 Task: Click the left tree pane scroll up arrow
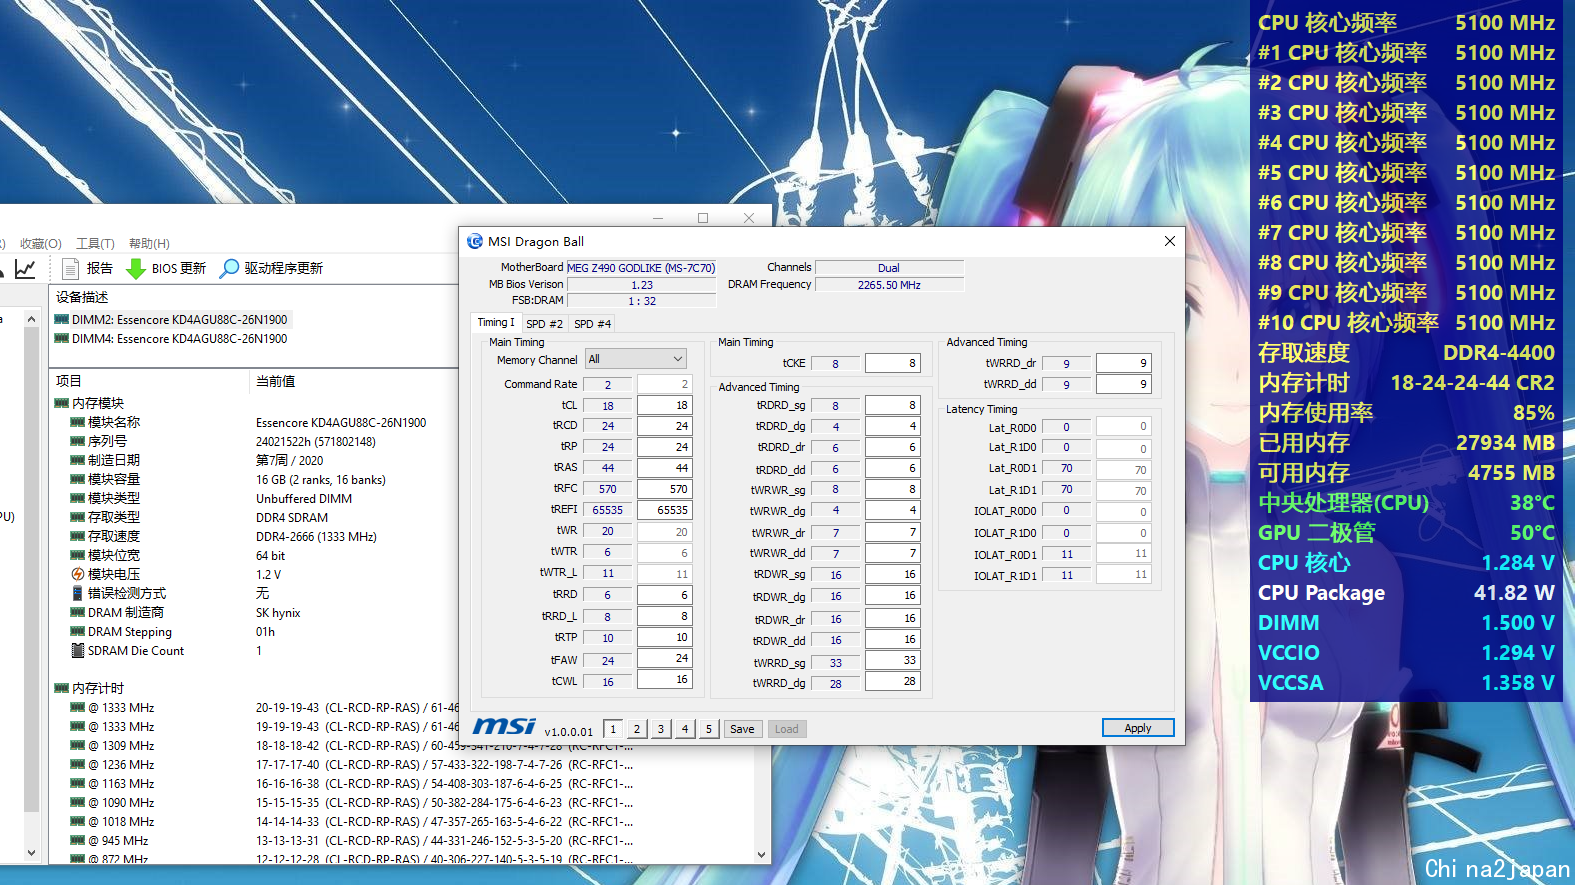[x=31, y=319]
